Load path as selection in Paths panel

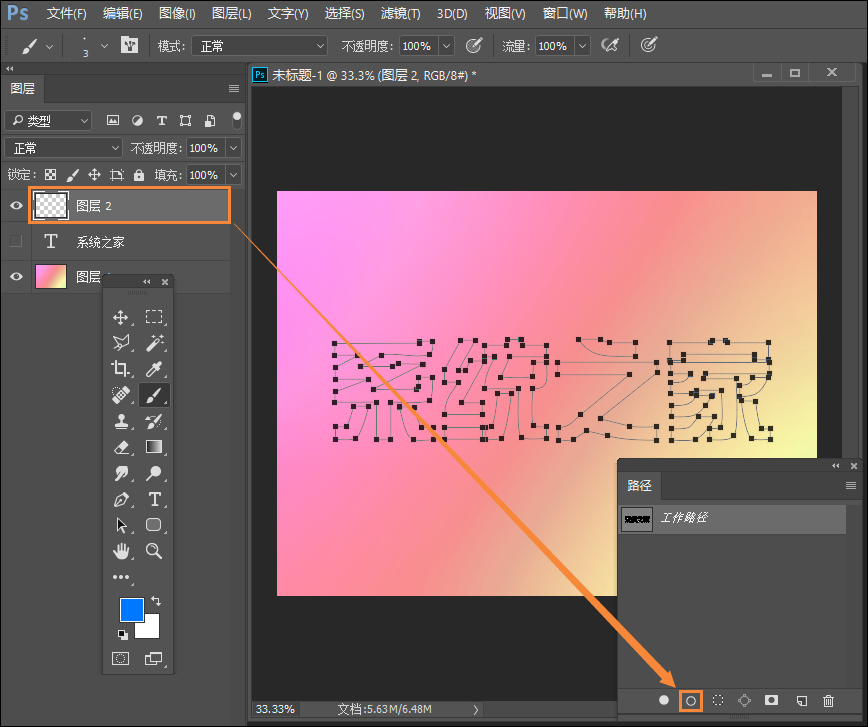pyautogui.click(x=717, y=701)
